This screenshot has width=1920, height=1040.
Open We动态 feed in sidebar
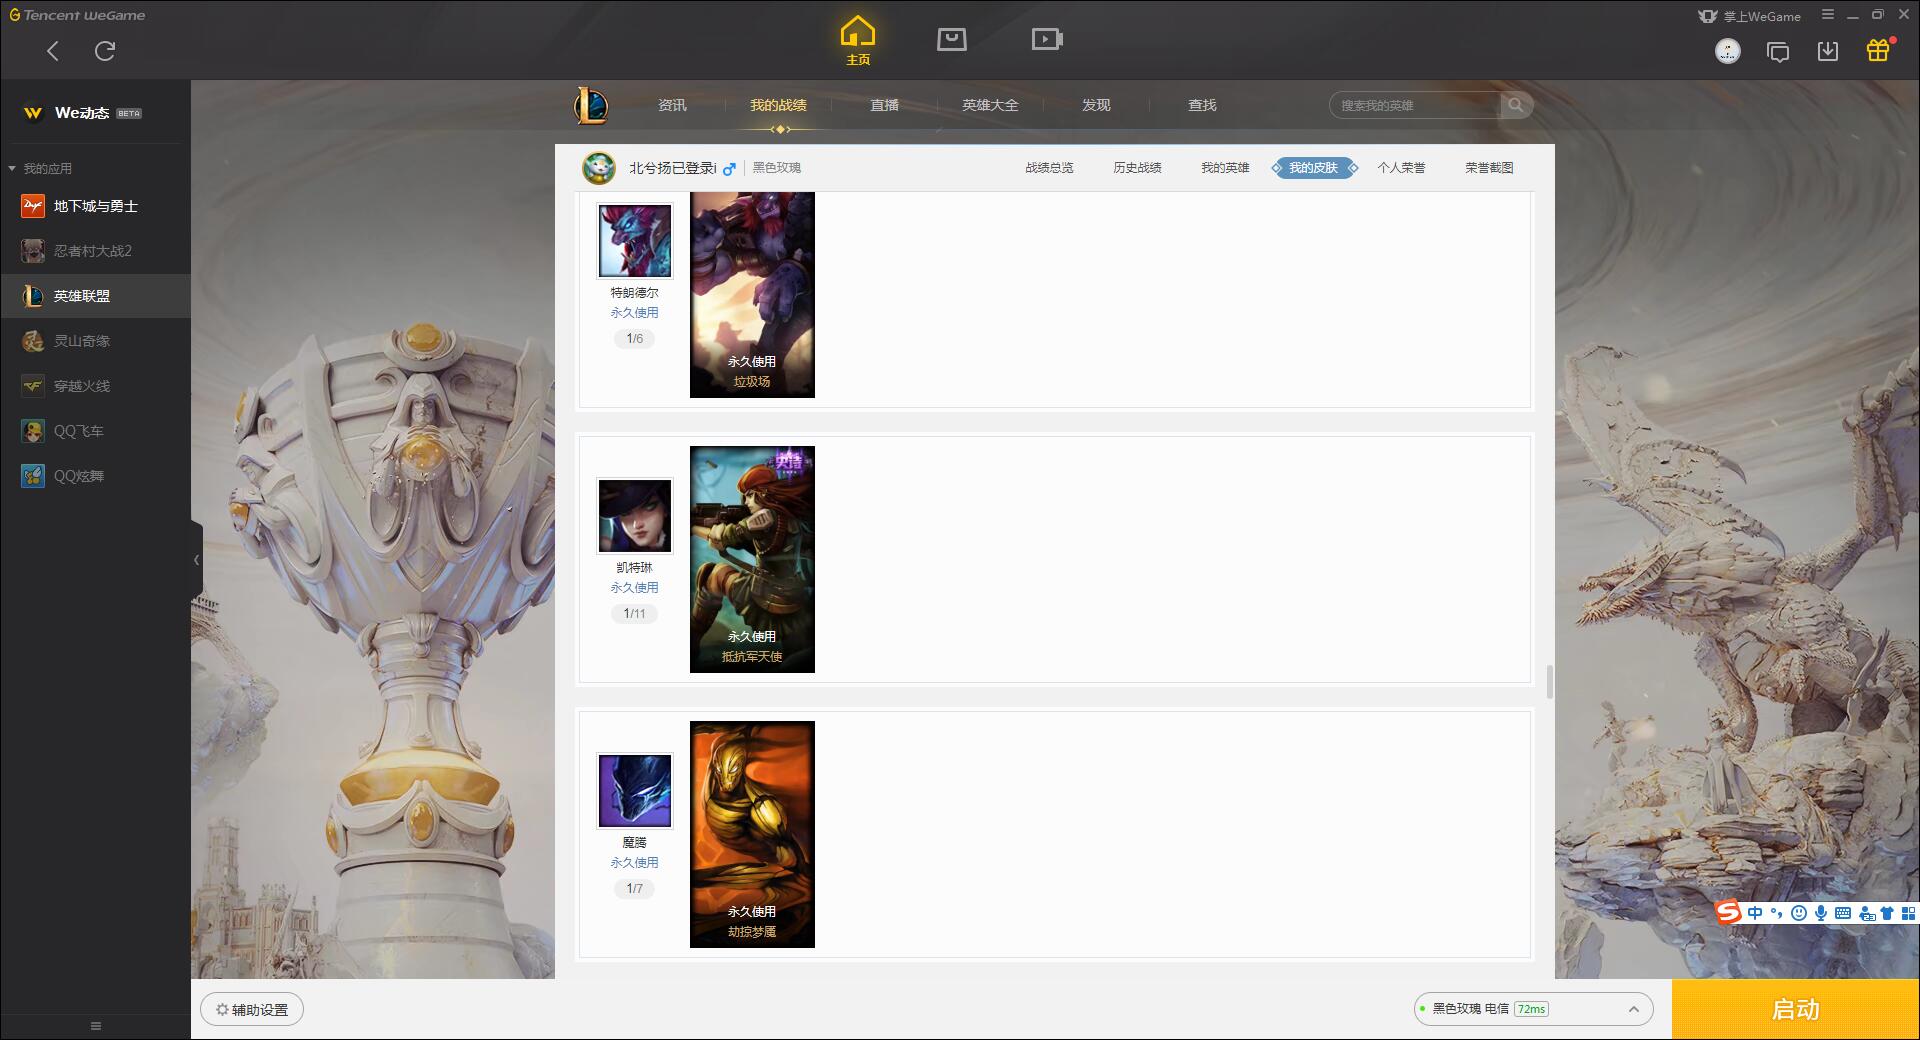tap(95, 113)
